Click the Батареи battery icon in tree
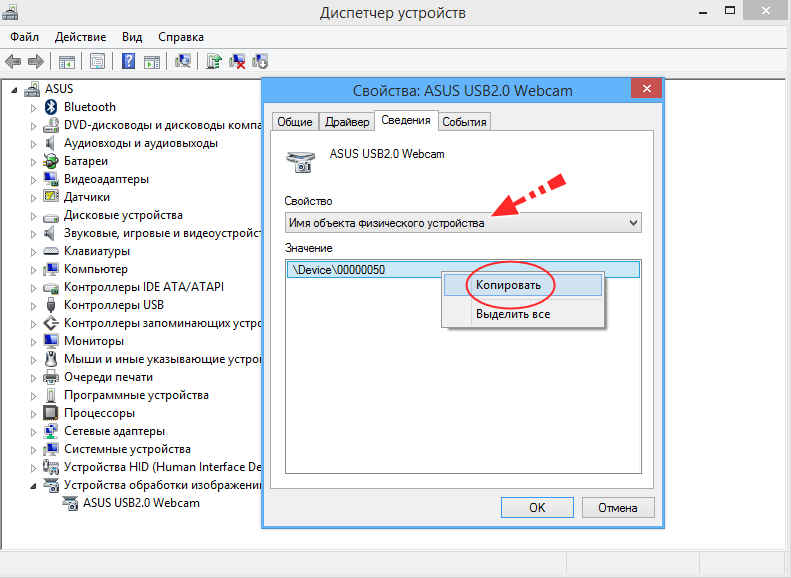This screenshot has width=791, height=578. 52,161
